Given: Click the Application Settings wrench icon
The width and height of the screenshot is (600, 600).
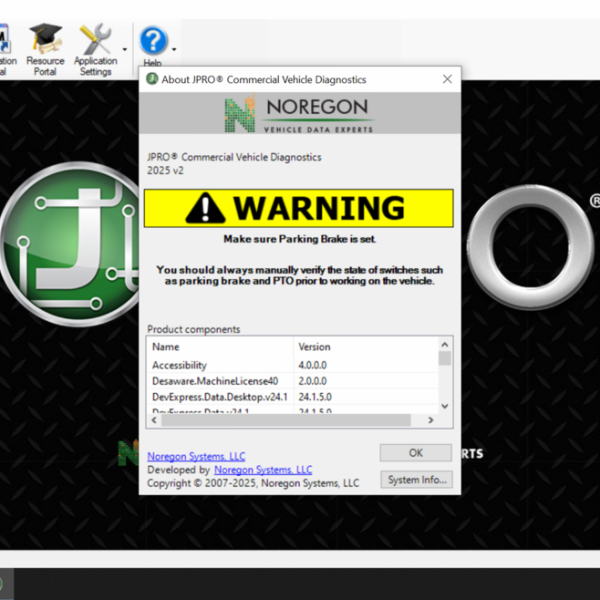Looking at the screenshot, I should coord(95,40).
